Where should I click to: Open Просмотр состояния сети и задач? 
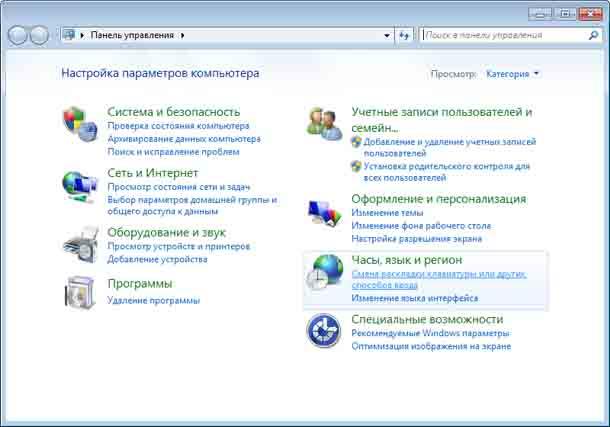tap(179, 187)
